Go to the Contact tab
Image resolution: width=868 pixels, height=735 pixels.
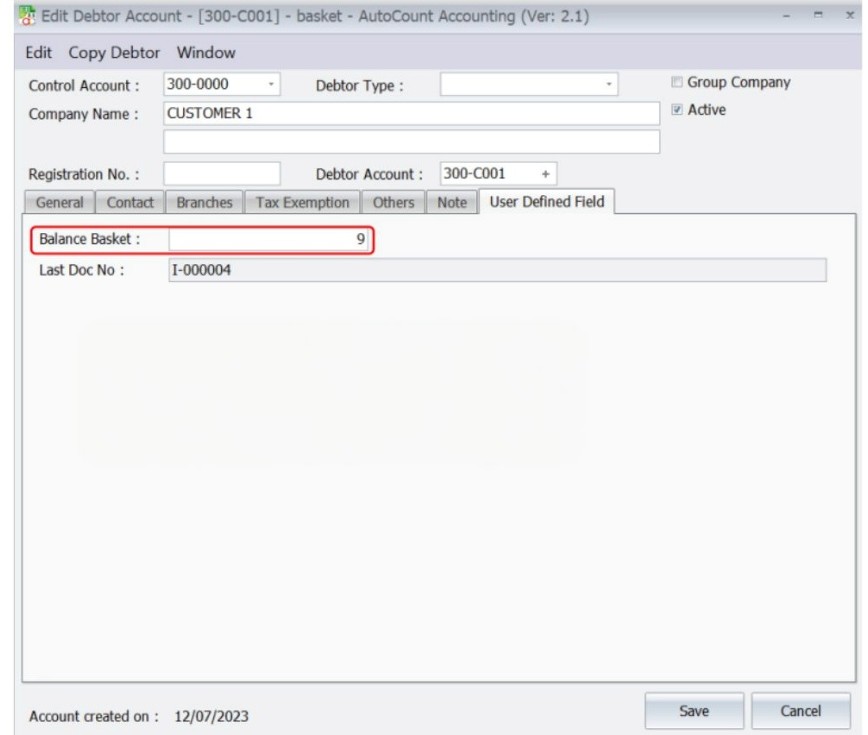(130, 202)
